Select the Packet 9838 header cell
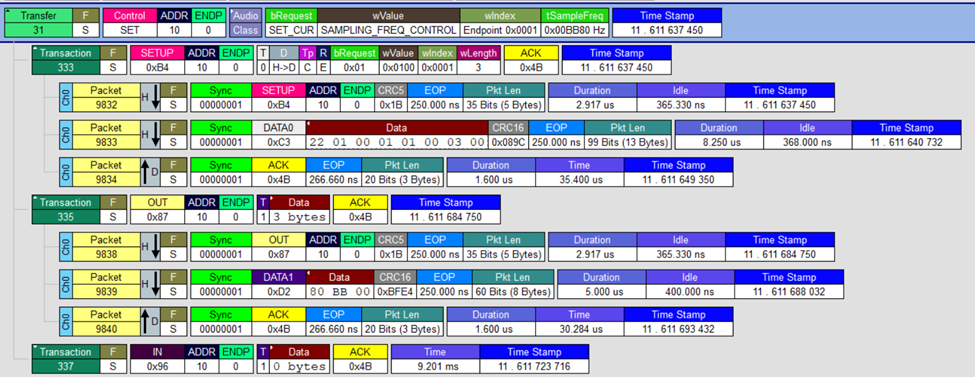This screenshot has width=975, height=377. coord(106,247)
